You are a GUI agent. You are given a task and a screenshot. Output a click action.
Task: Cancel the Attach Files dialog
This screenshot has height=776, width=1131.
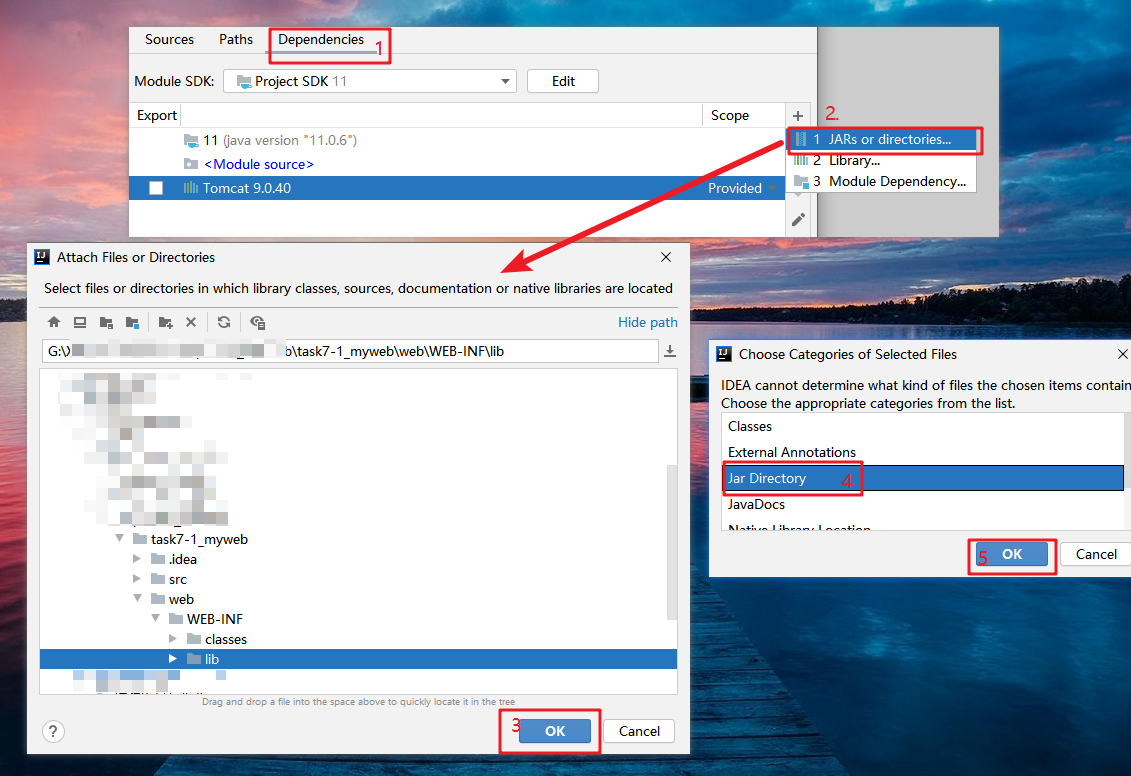(639, 731)
